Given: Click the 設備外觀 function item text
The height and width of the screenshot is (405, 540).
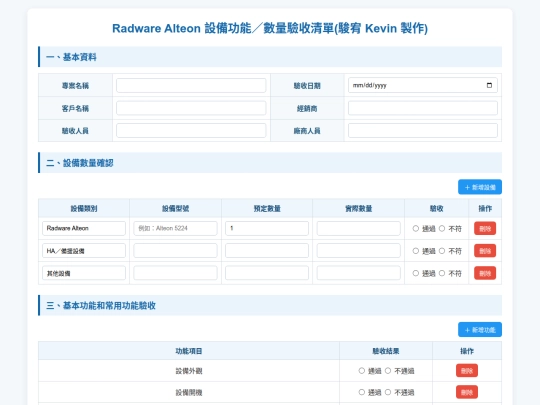Looking at the screenshot, I should (x=189, y=371).
